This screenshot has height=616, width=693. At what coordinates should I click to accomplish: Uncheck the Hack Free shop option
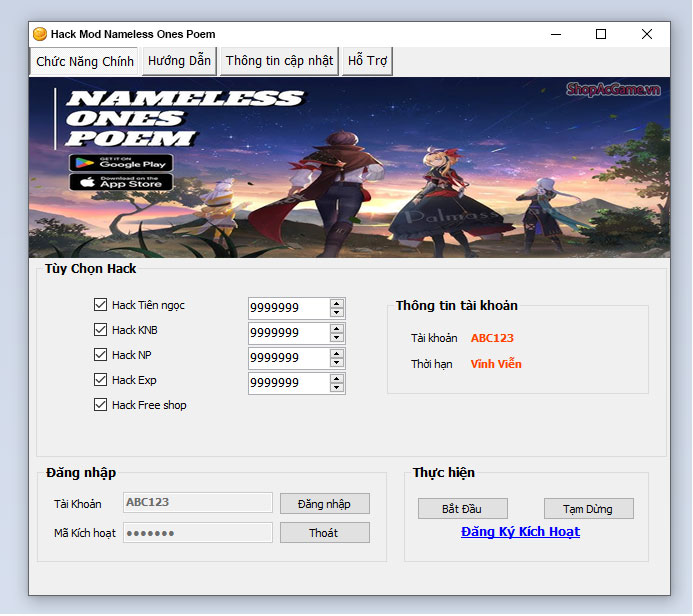100,405
